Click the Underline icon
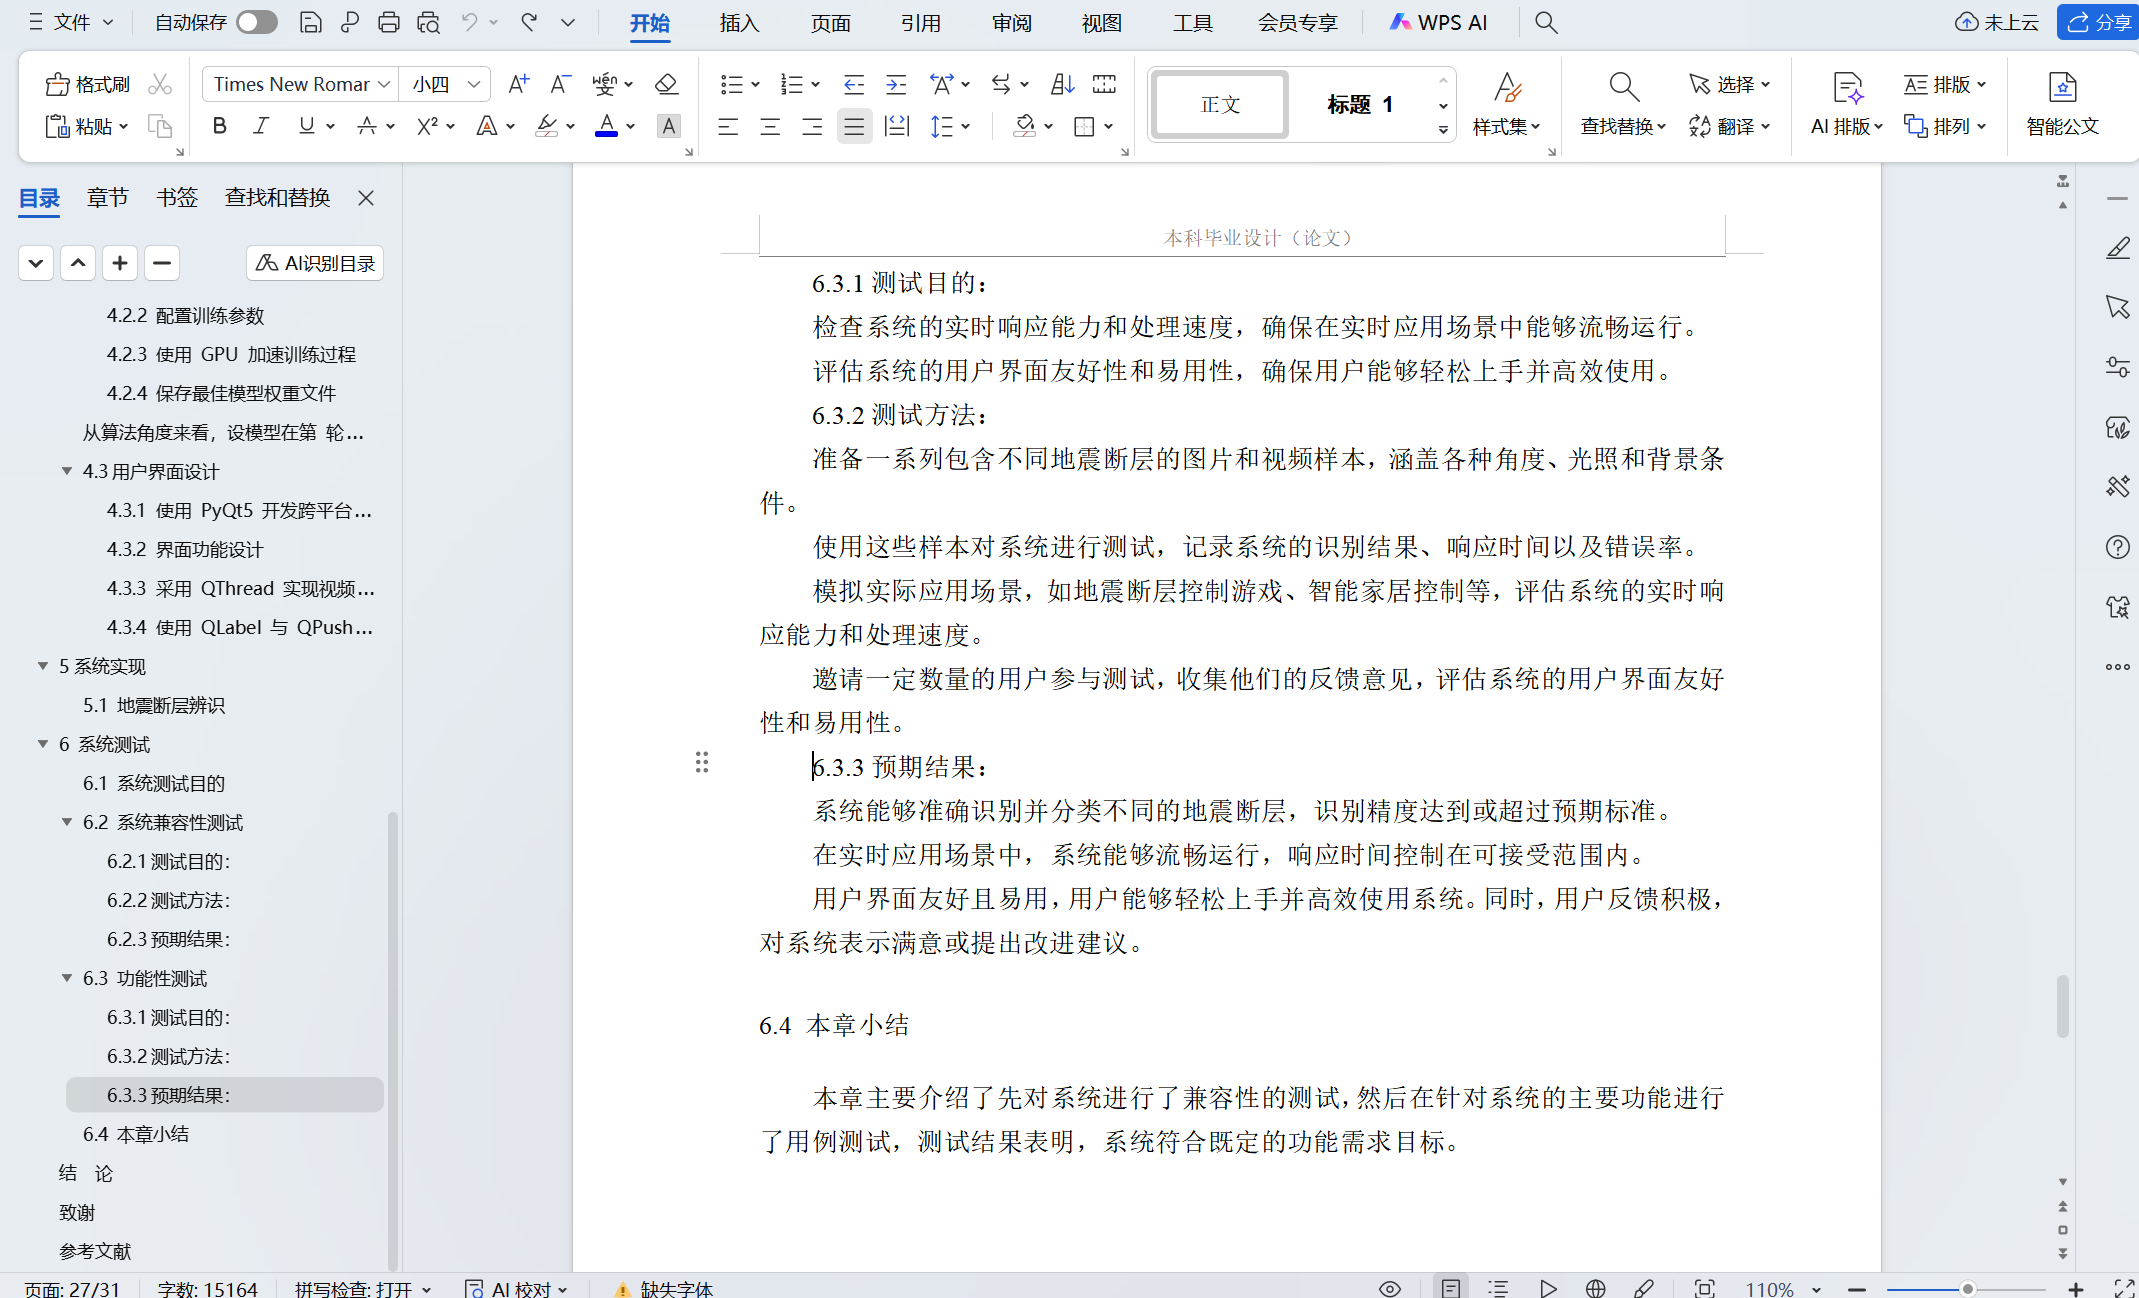2139x1298 pixels. point(306,126)
